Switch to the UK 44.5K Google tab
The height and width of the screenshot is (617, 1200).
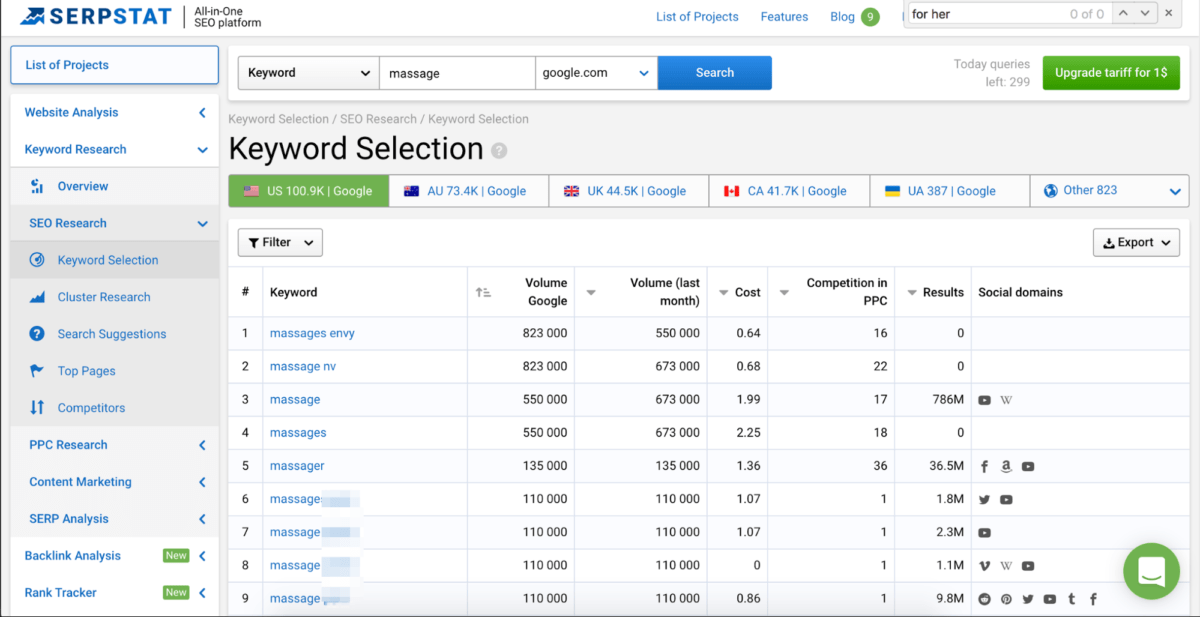click(628, 191)
